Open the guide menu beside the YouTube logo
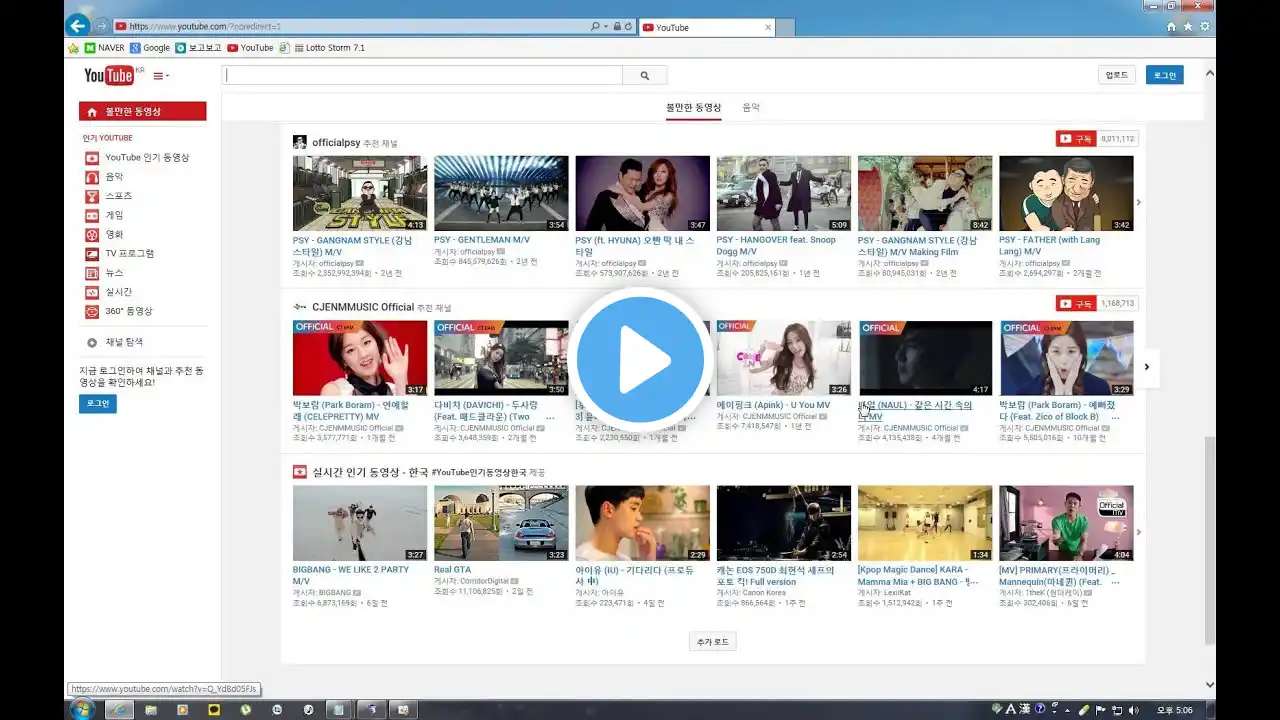 [161, 76]
